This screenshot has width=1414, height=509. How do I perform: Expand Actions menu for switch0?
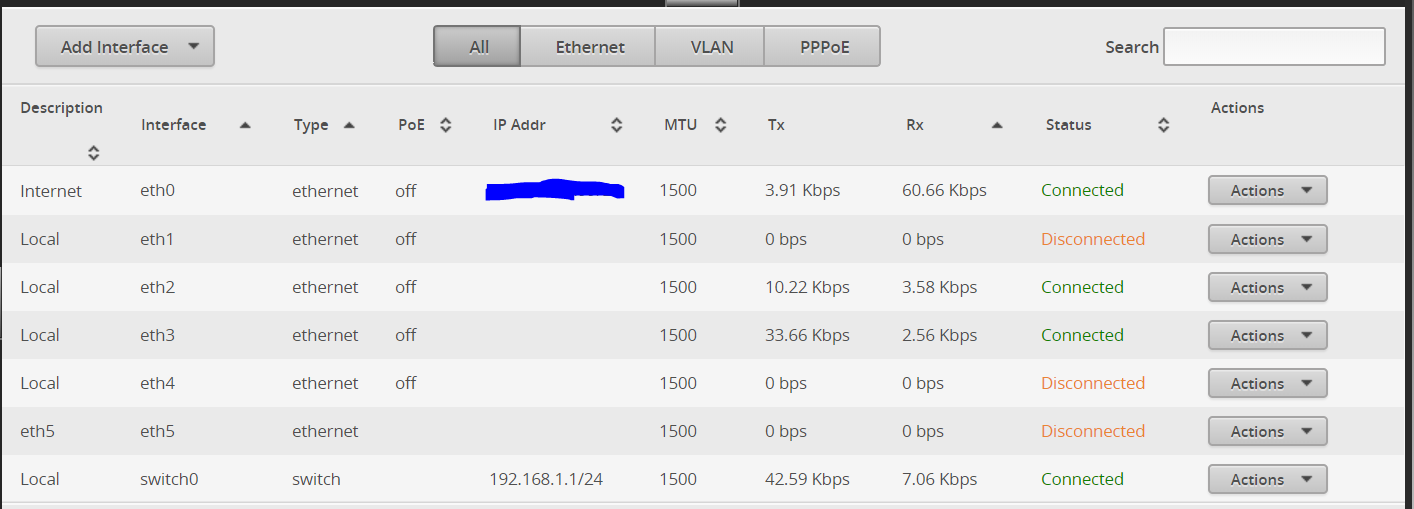pos(1267,479)
